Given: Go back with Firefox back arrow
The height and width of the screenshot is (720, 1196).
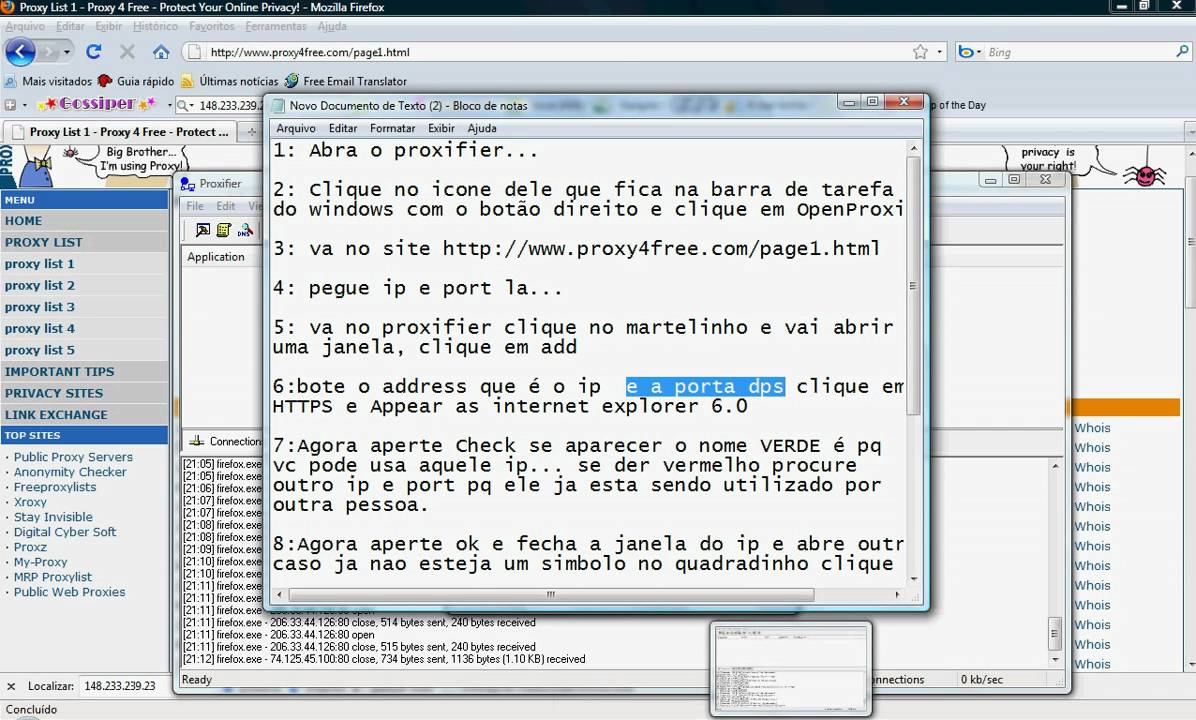Looking at the screenshot, I should coord(21,52).
